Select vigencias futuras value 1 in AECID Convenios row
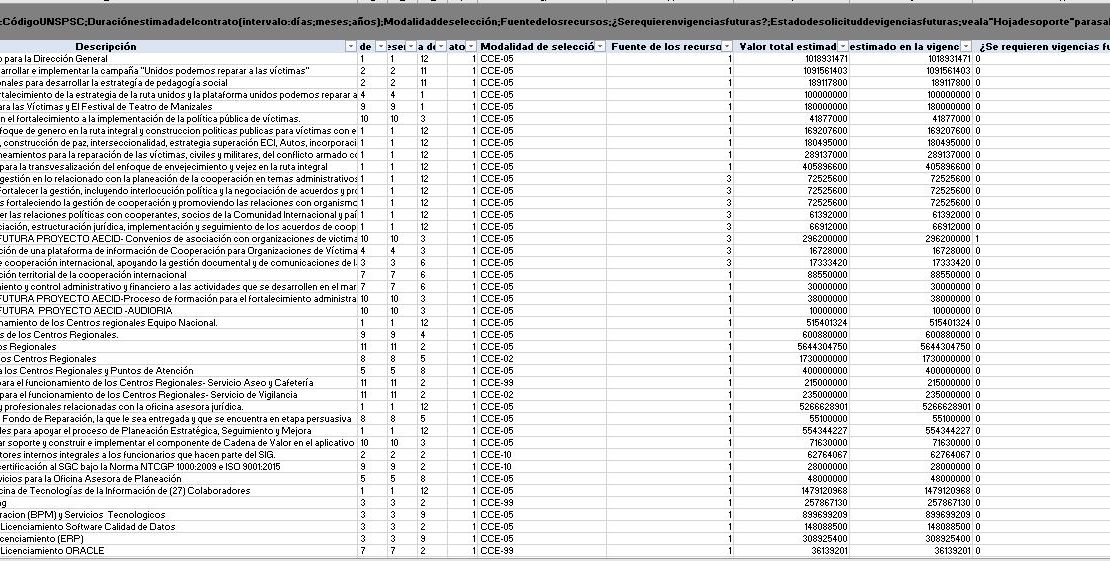The height and width of the screenshot is (561, 1110). click(x=1041, y=239)
